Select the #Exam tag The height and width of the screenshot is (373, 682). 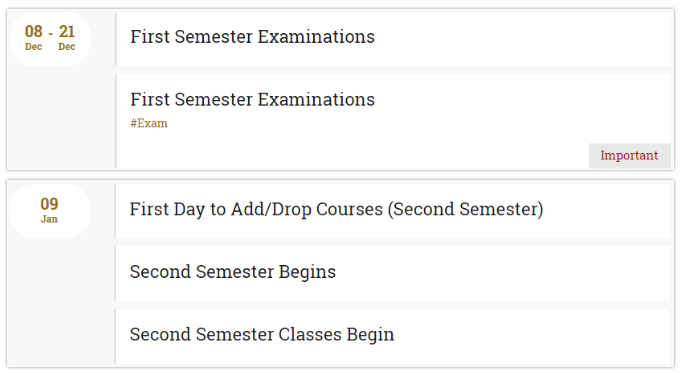point(149,123)
